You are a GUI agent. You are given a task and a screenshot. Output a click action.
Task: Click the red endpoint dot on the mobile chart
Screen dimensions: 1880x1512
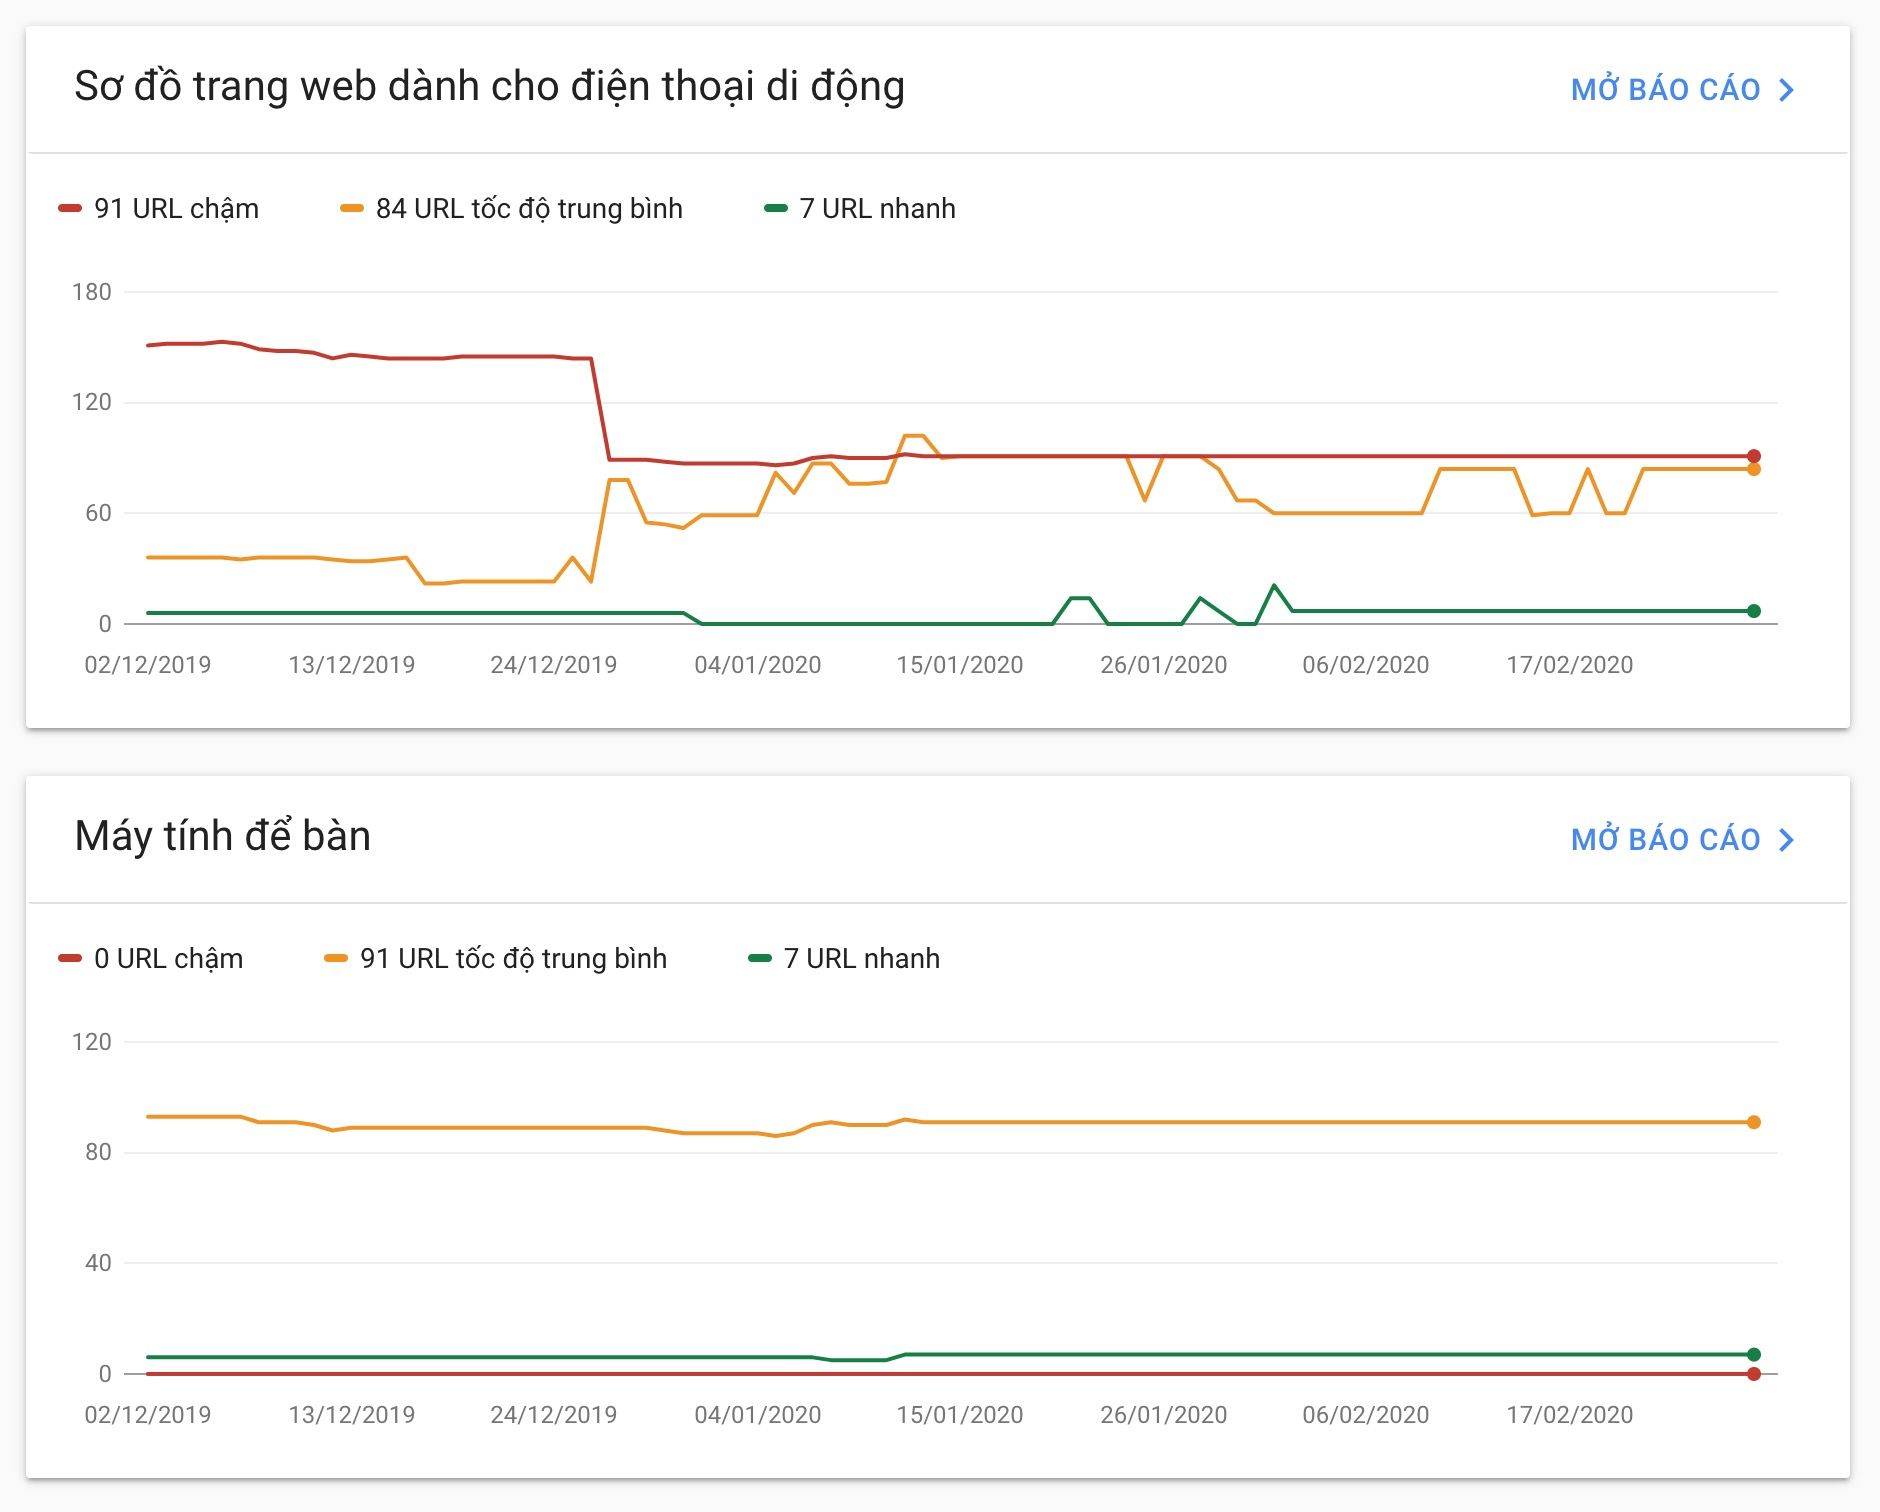click(x=1754, y=456)
